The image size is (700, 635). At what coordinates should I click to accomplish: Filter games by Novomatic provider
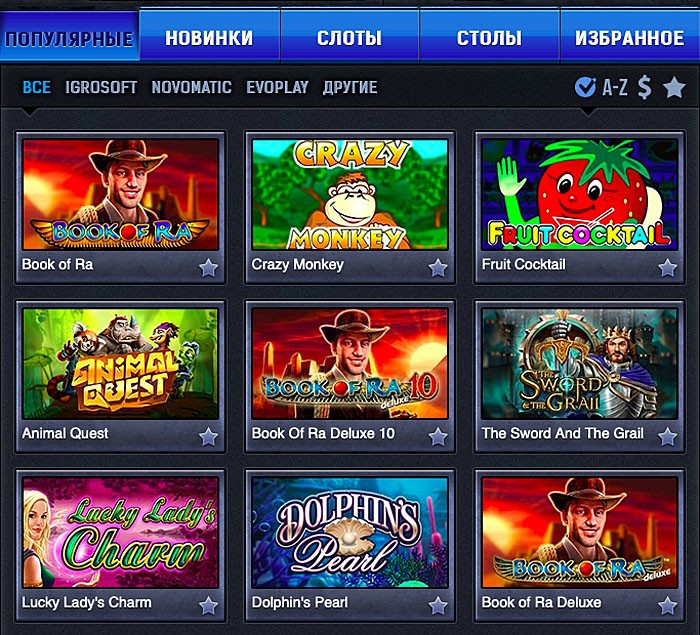(x=192, y=87)
